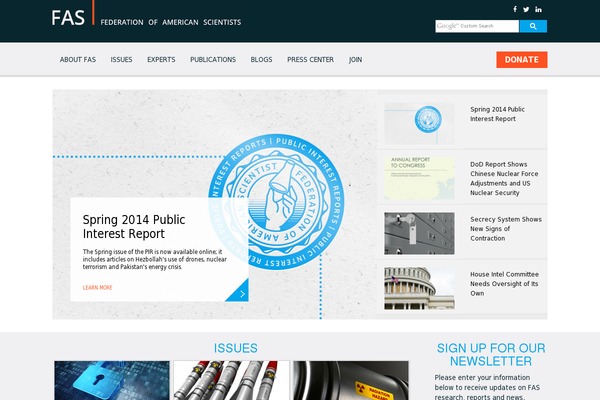Click the FAS logo

(68, 18)
